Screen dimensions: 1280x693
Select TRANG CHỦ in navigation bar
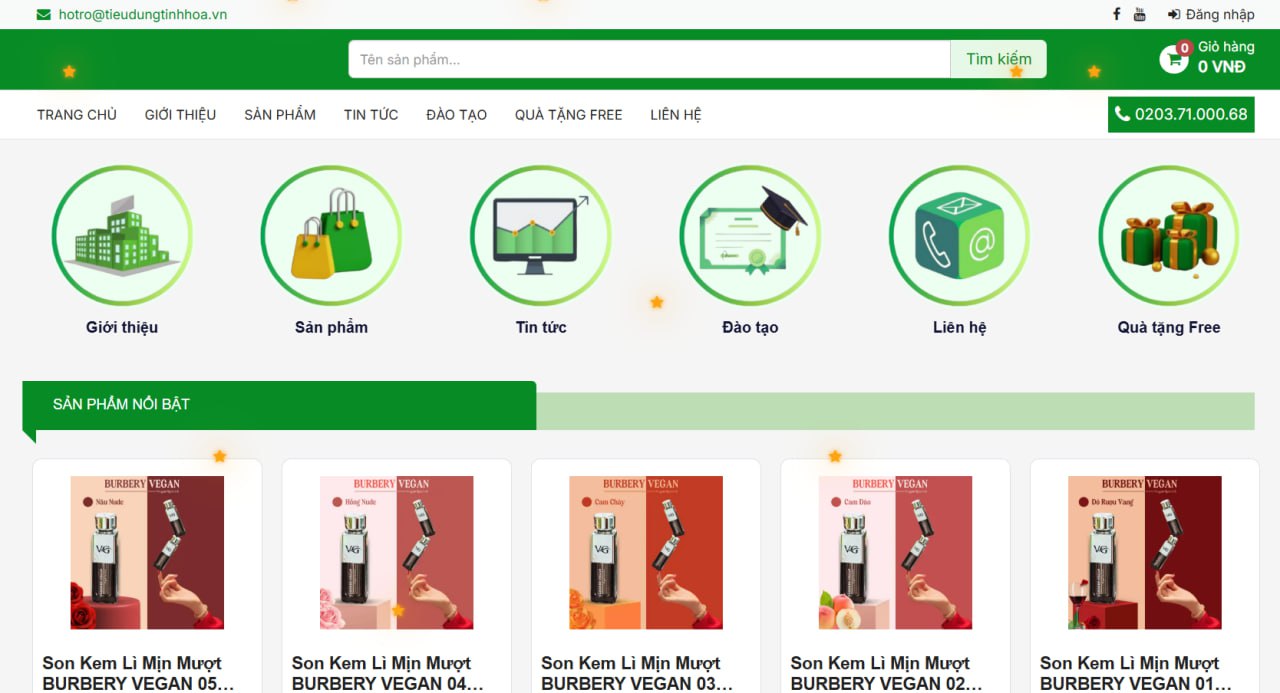[77, 114]
